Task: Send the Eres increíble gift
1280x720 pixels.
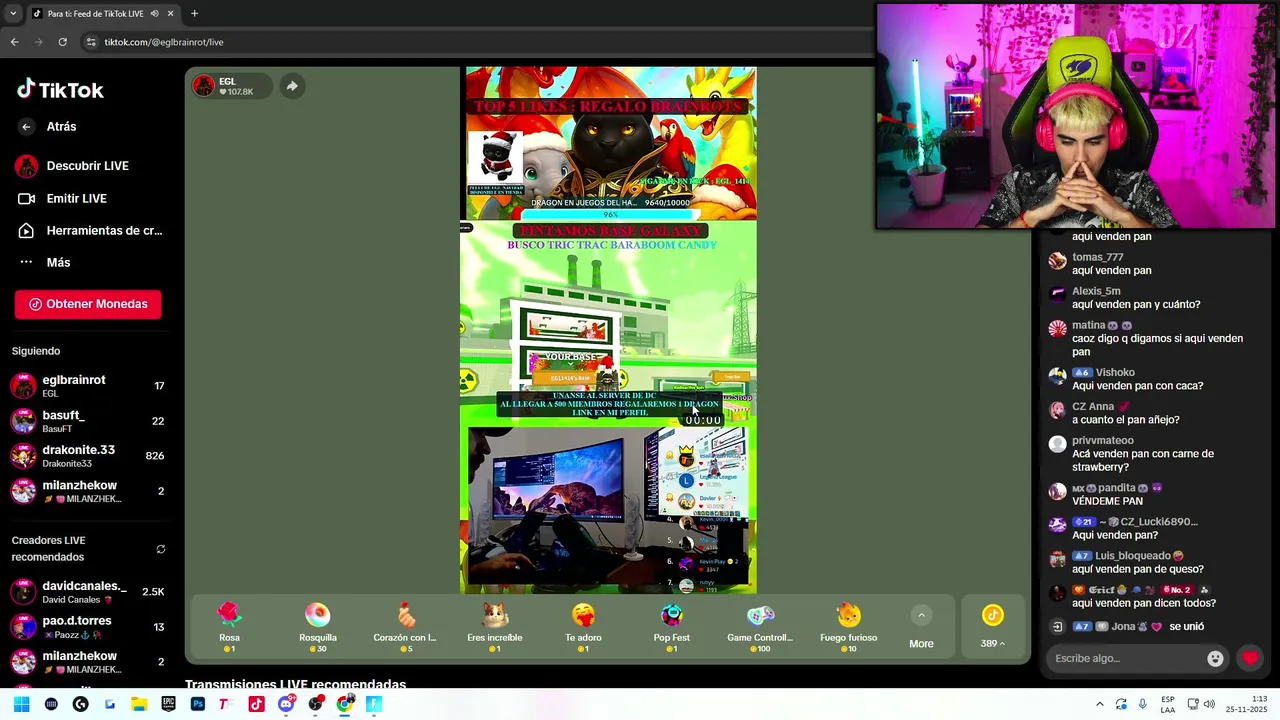Action: (x=495, y=627)
